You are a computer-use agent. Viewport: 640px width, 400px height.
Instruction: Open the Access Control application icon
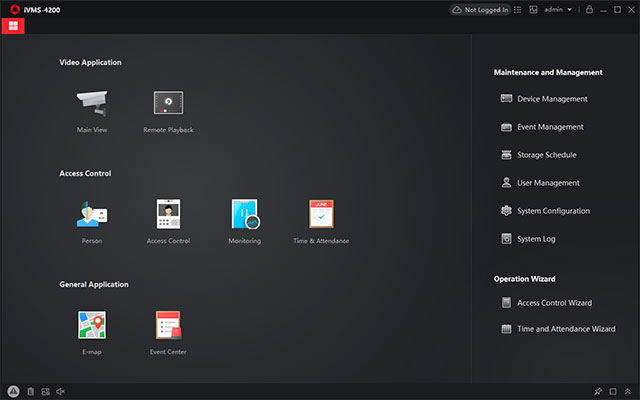click(168, 214)
